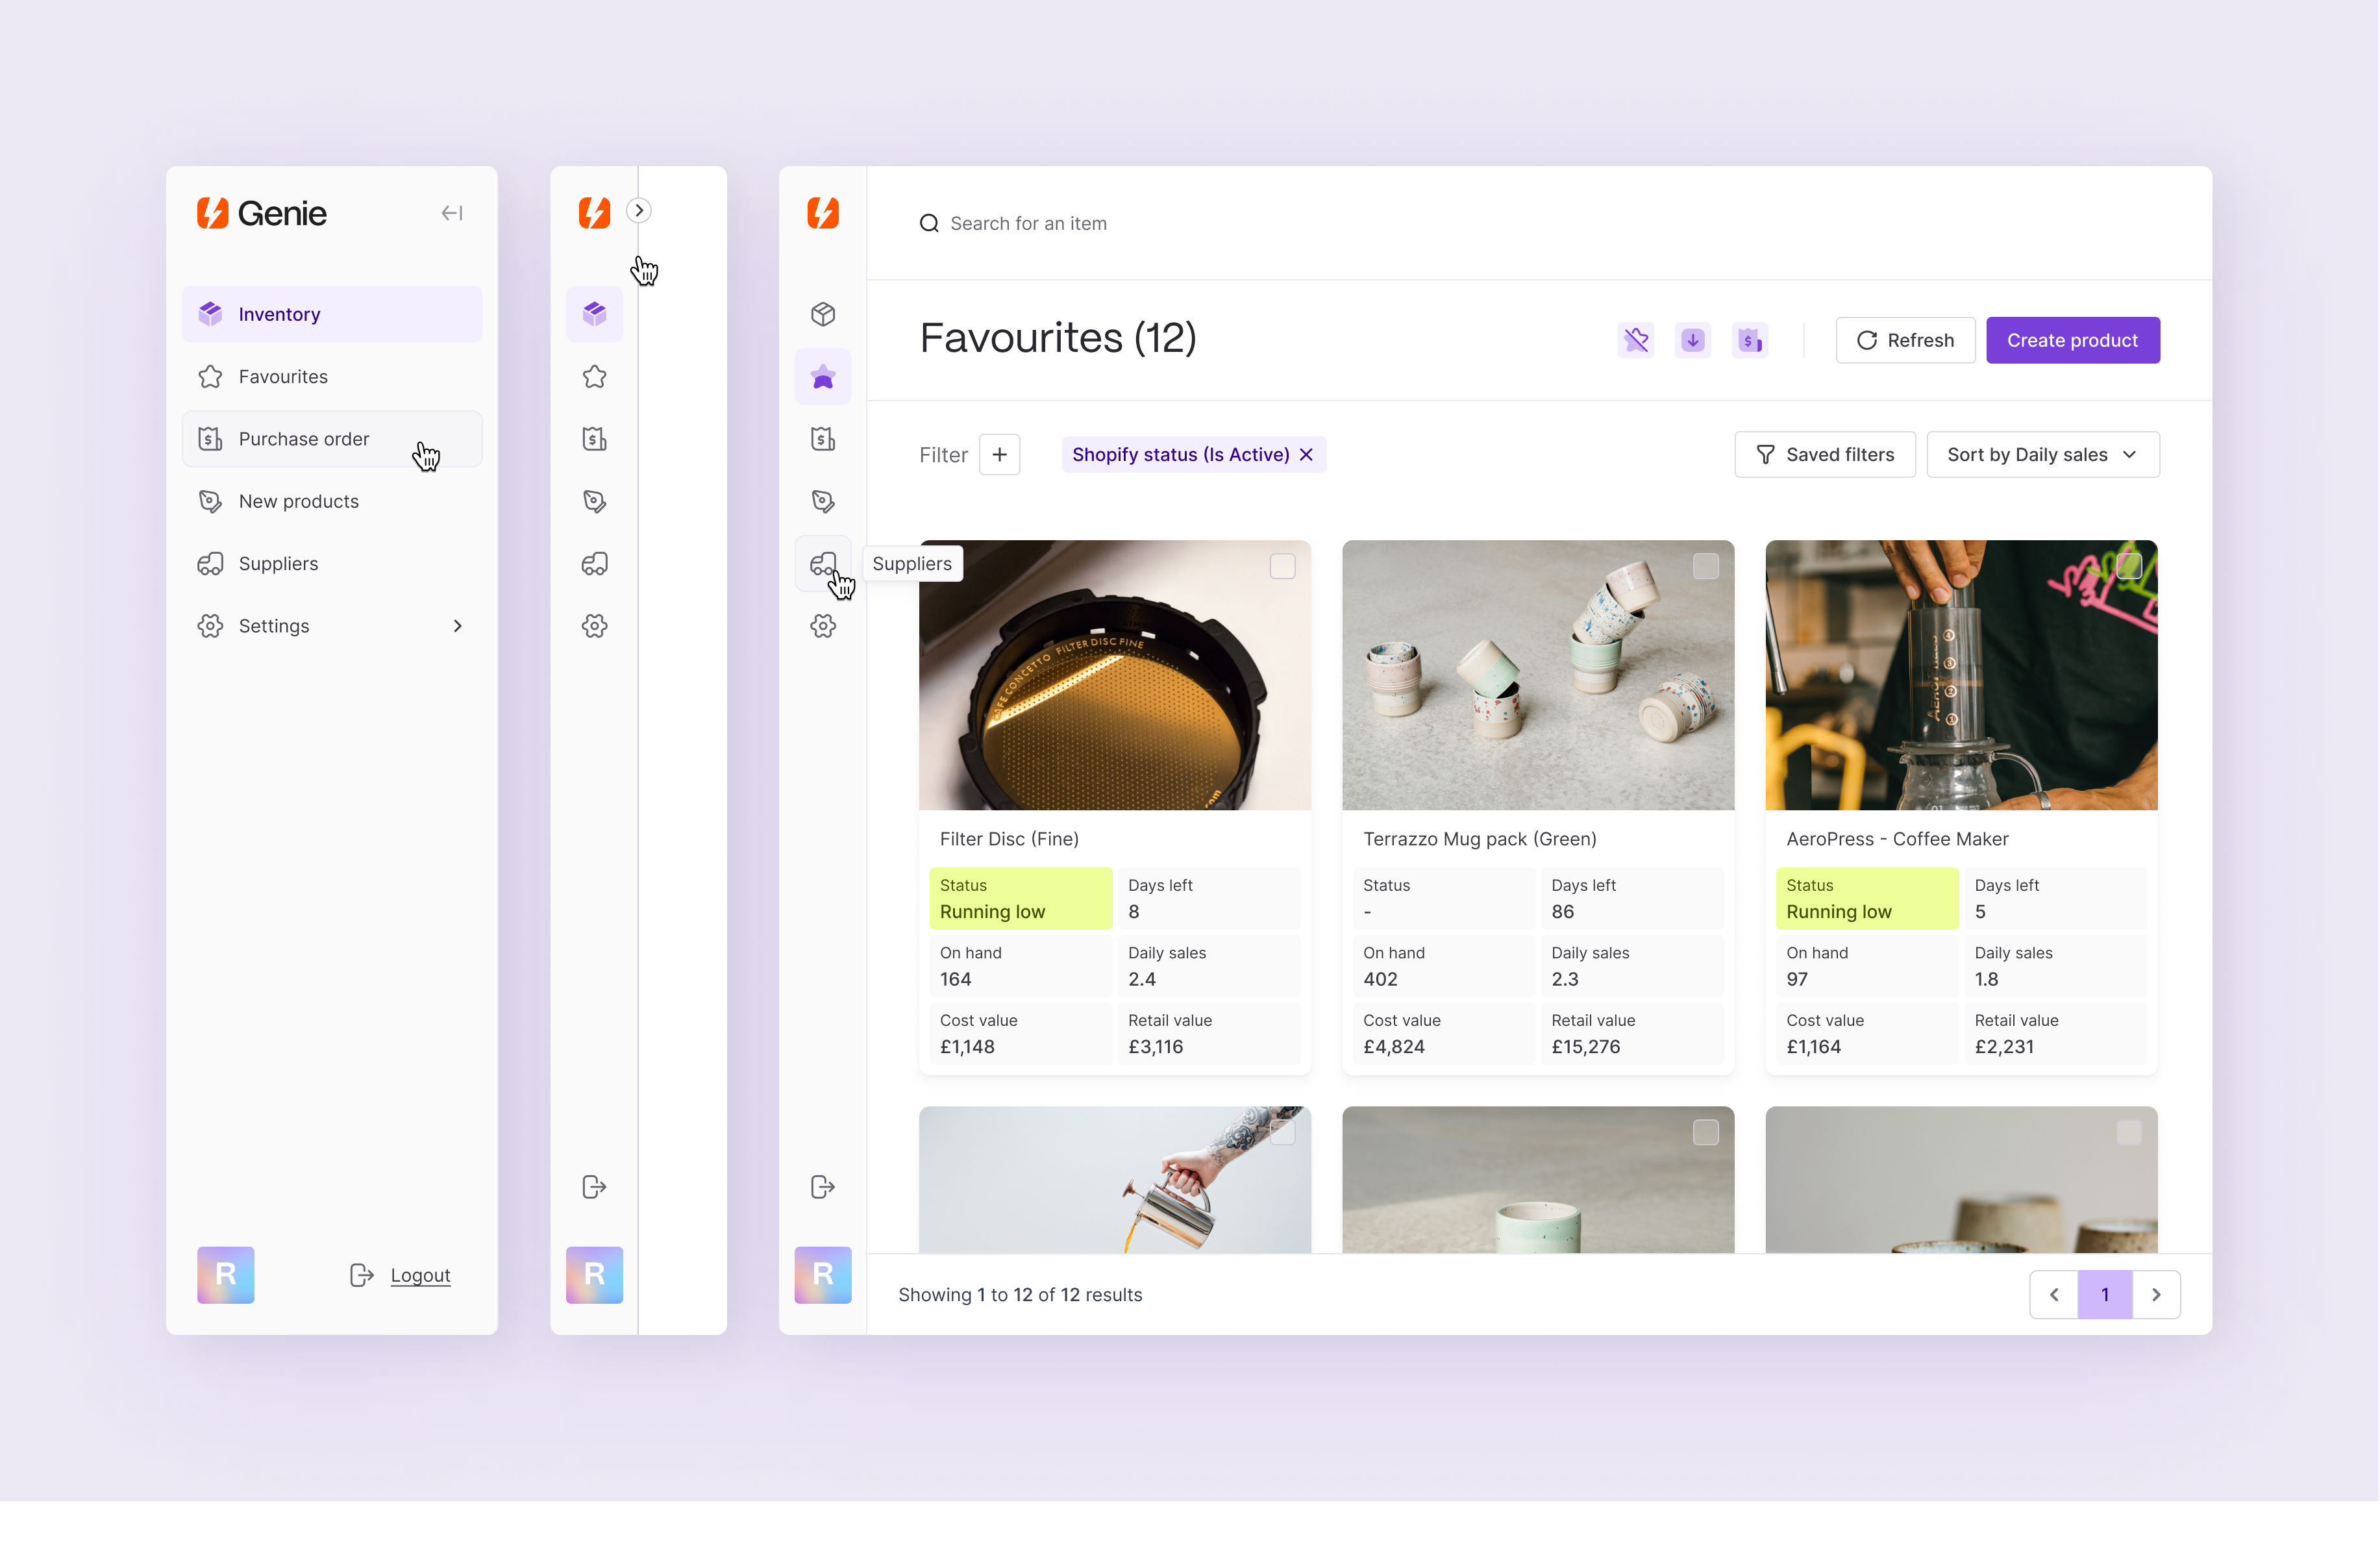Remove the Shopify status (Is Active) filter chip
The height and width of the screenshot is (1544, 2380).
coord(1306,454)
